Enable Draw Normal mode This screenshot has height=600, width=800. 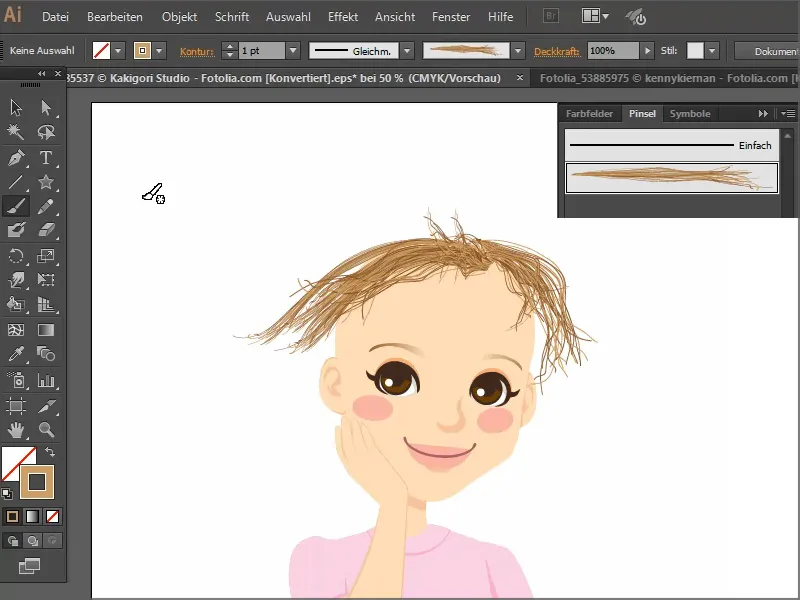click(13, 540)
